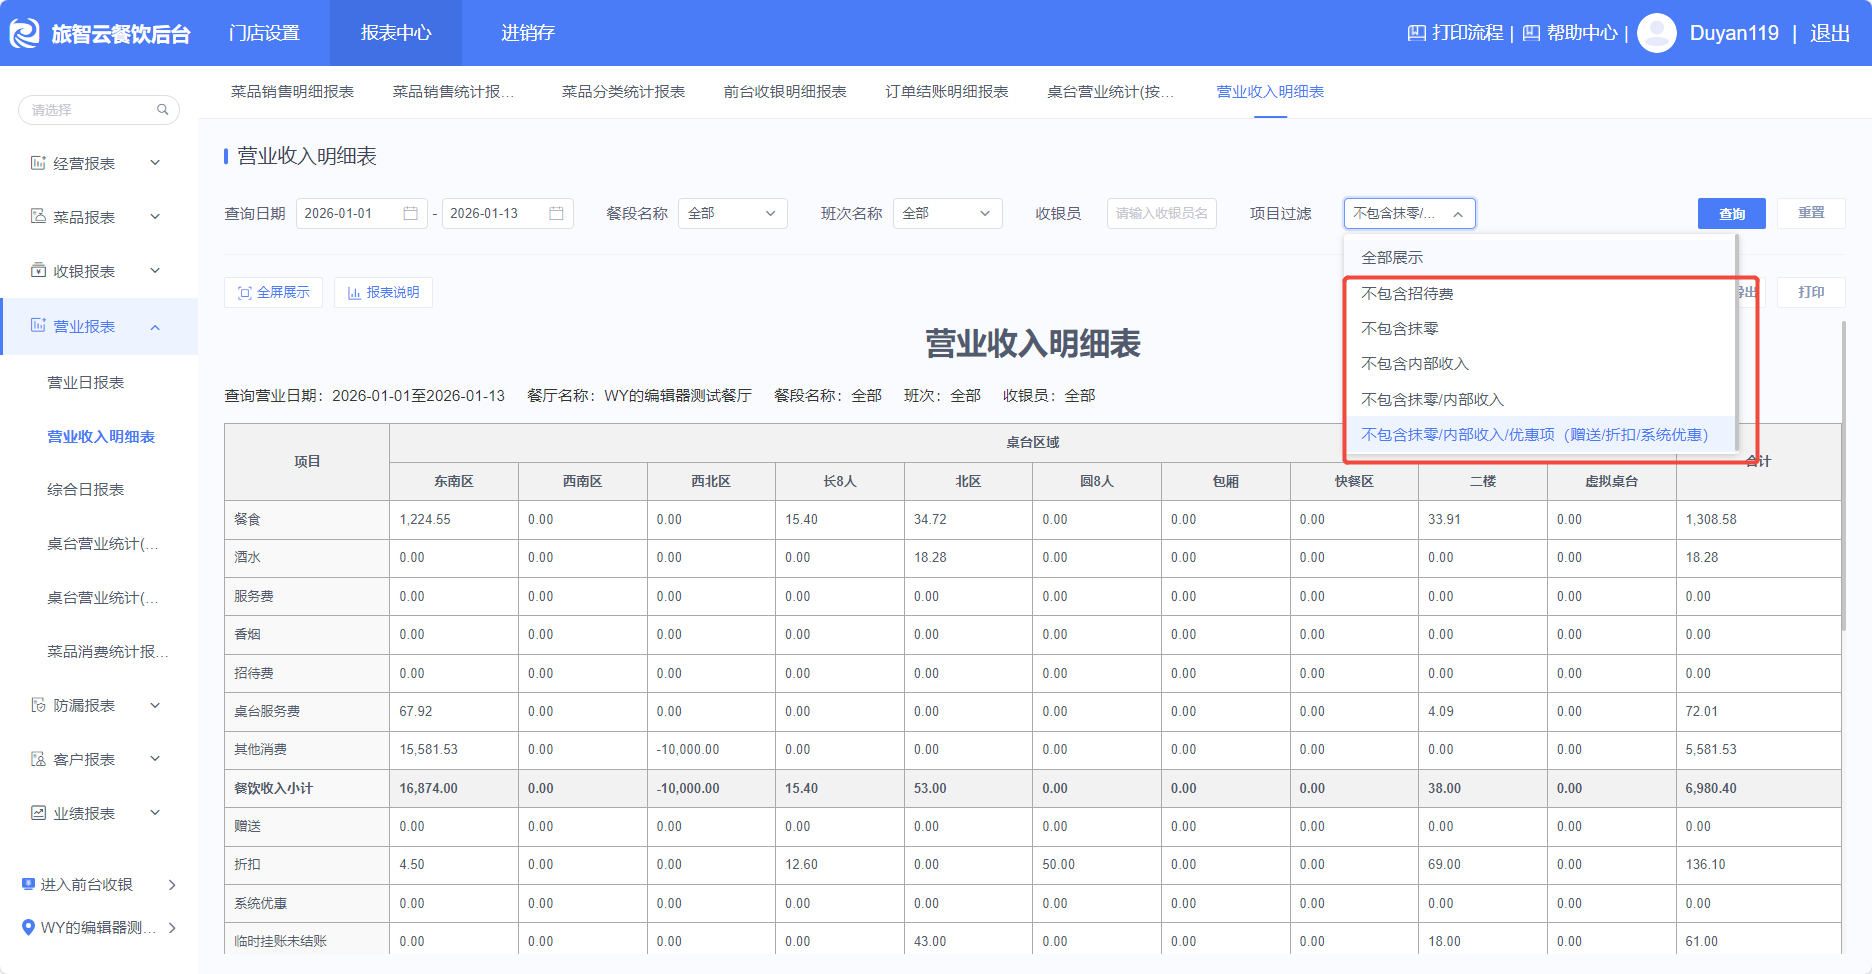The image size is (1872, 974).
Task: Select 不包含抹零 filter option
Action: click(1399, 328)
